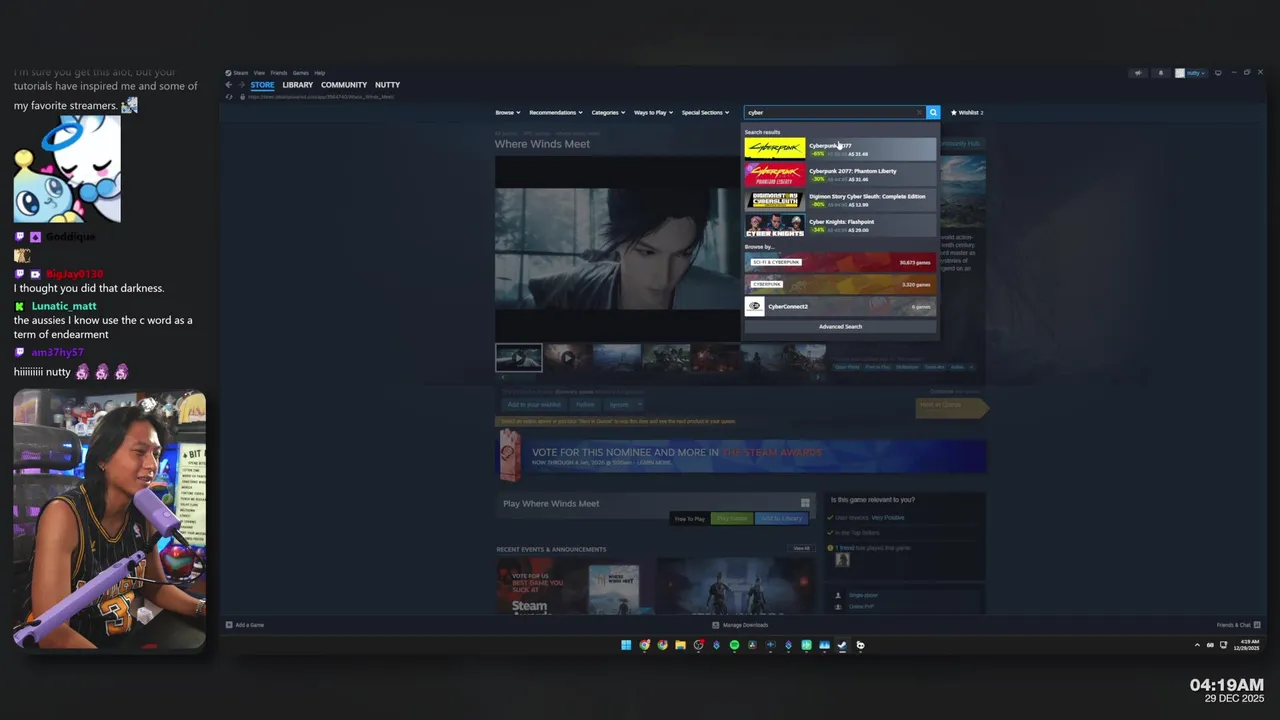This screenshot has width=1280, height=720.
Task: Open Spotify from the taskbar
Action: coord(734,645)
